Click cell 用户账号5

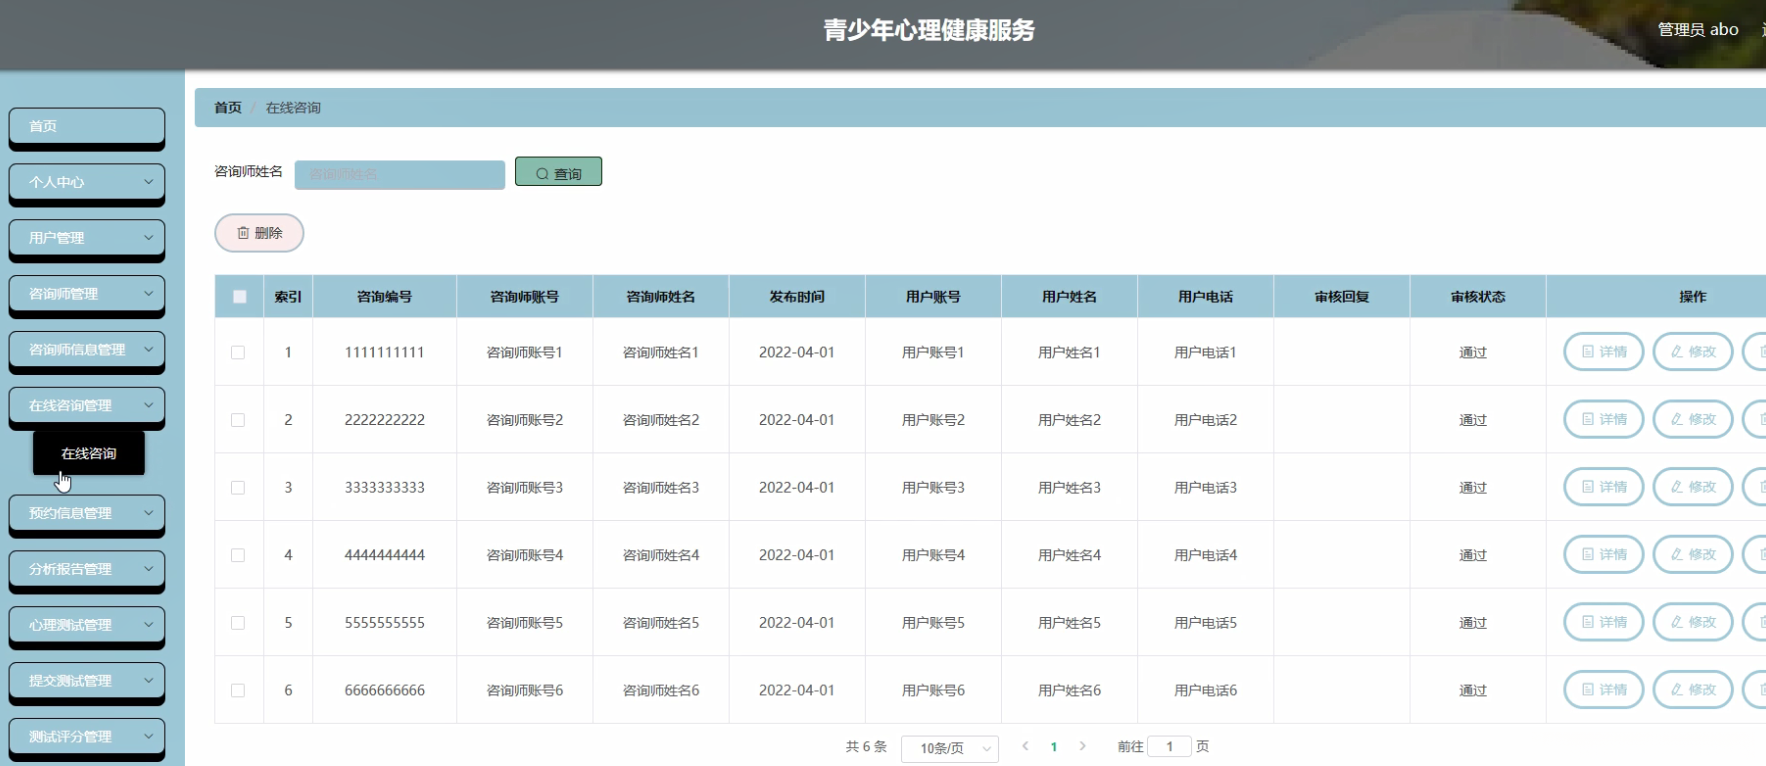(933, 622)
